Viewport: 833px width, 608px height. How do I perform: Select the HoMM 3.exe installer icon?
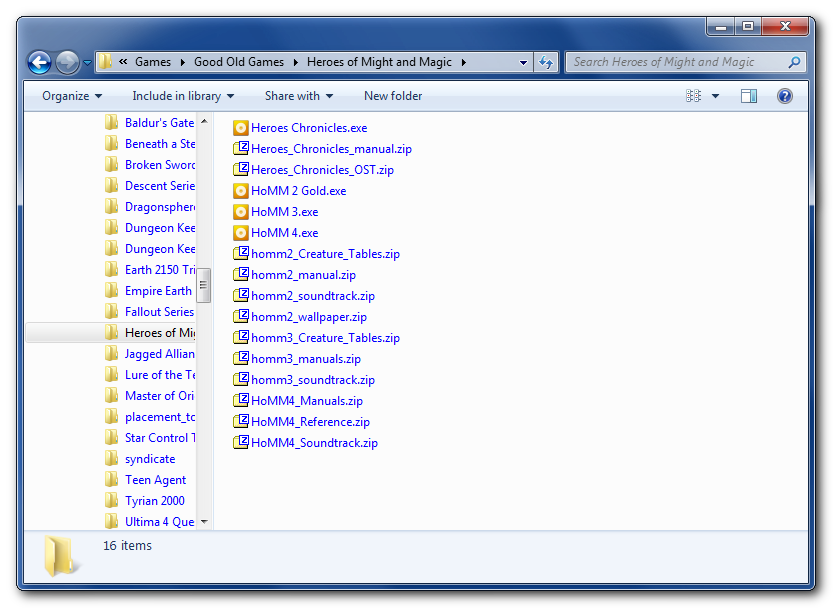click(x=241, y=212)
